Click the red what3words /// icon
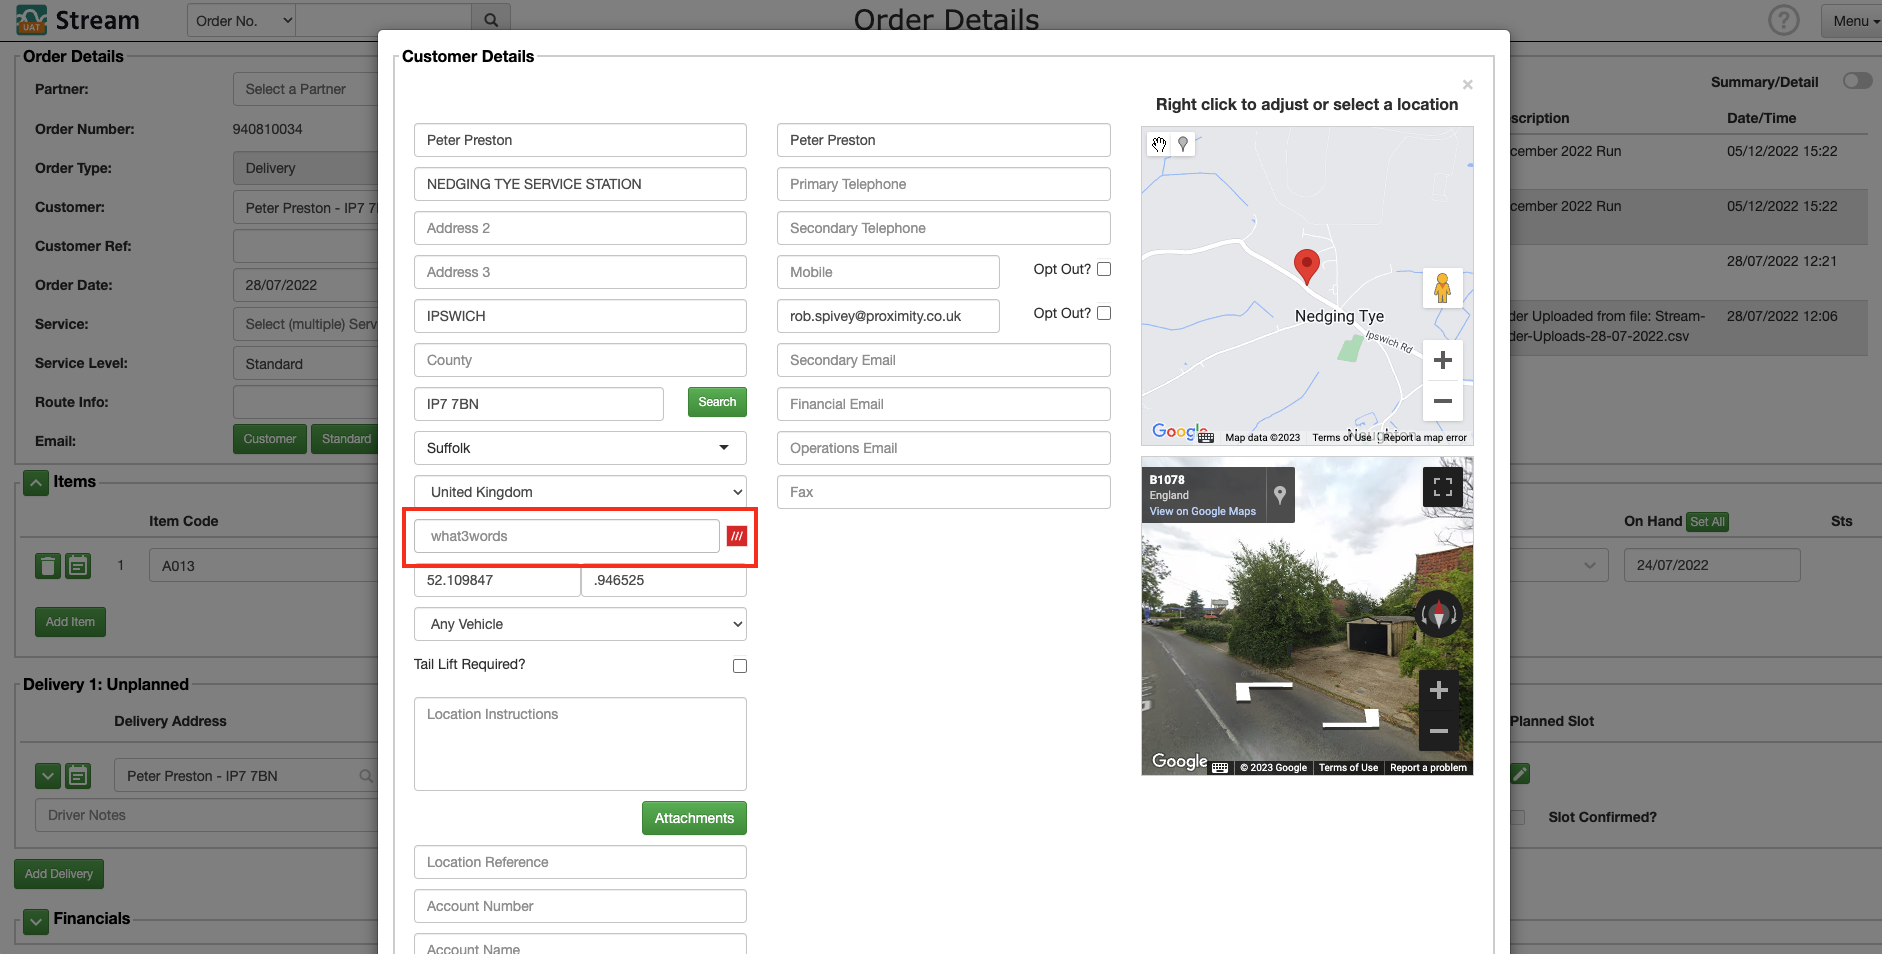This screenshot has height=954, width=1882. click(736, 536)
